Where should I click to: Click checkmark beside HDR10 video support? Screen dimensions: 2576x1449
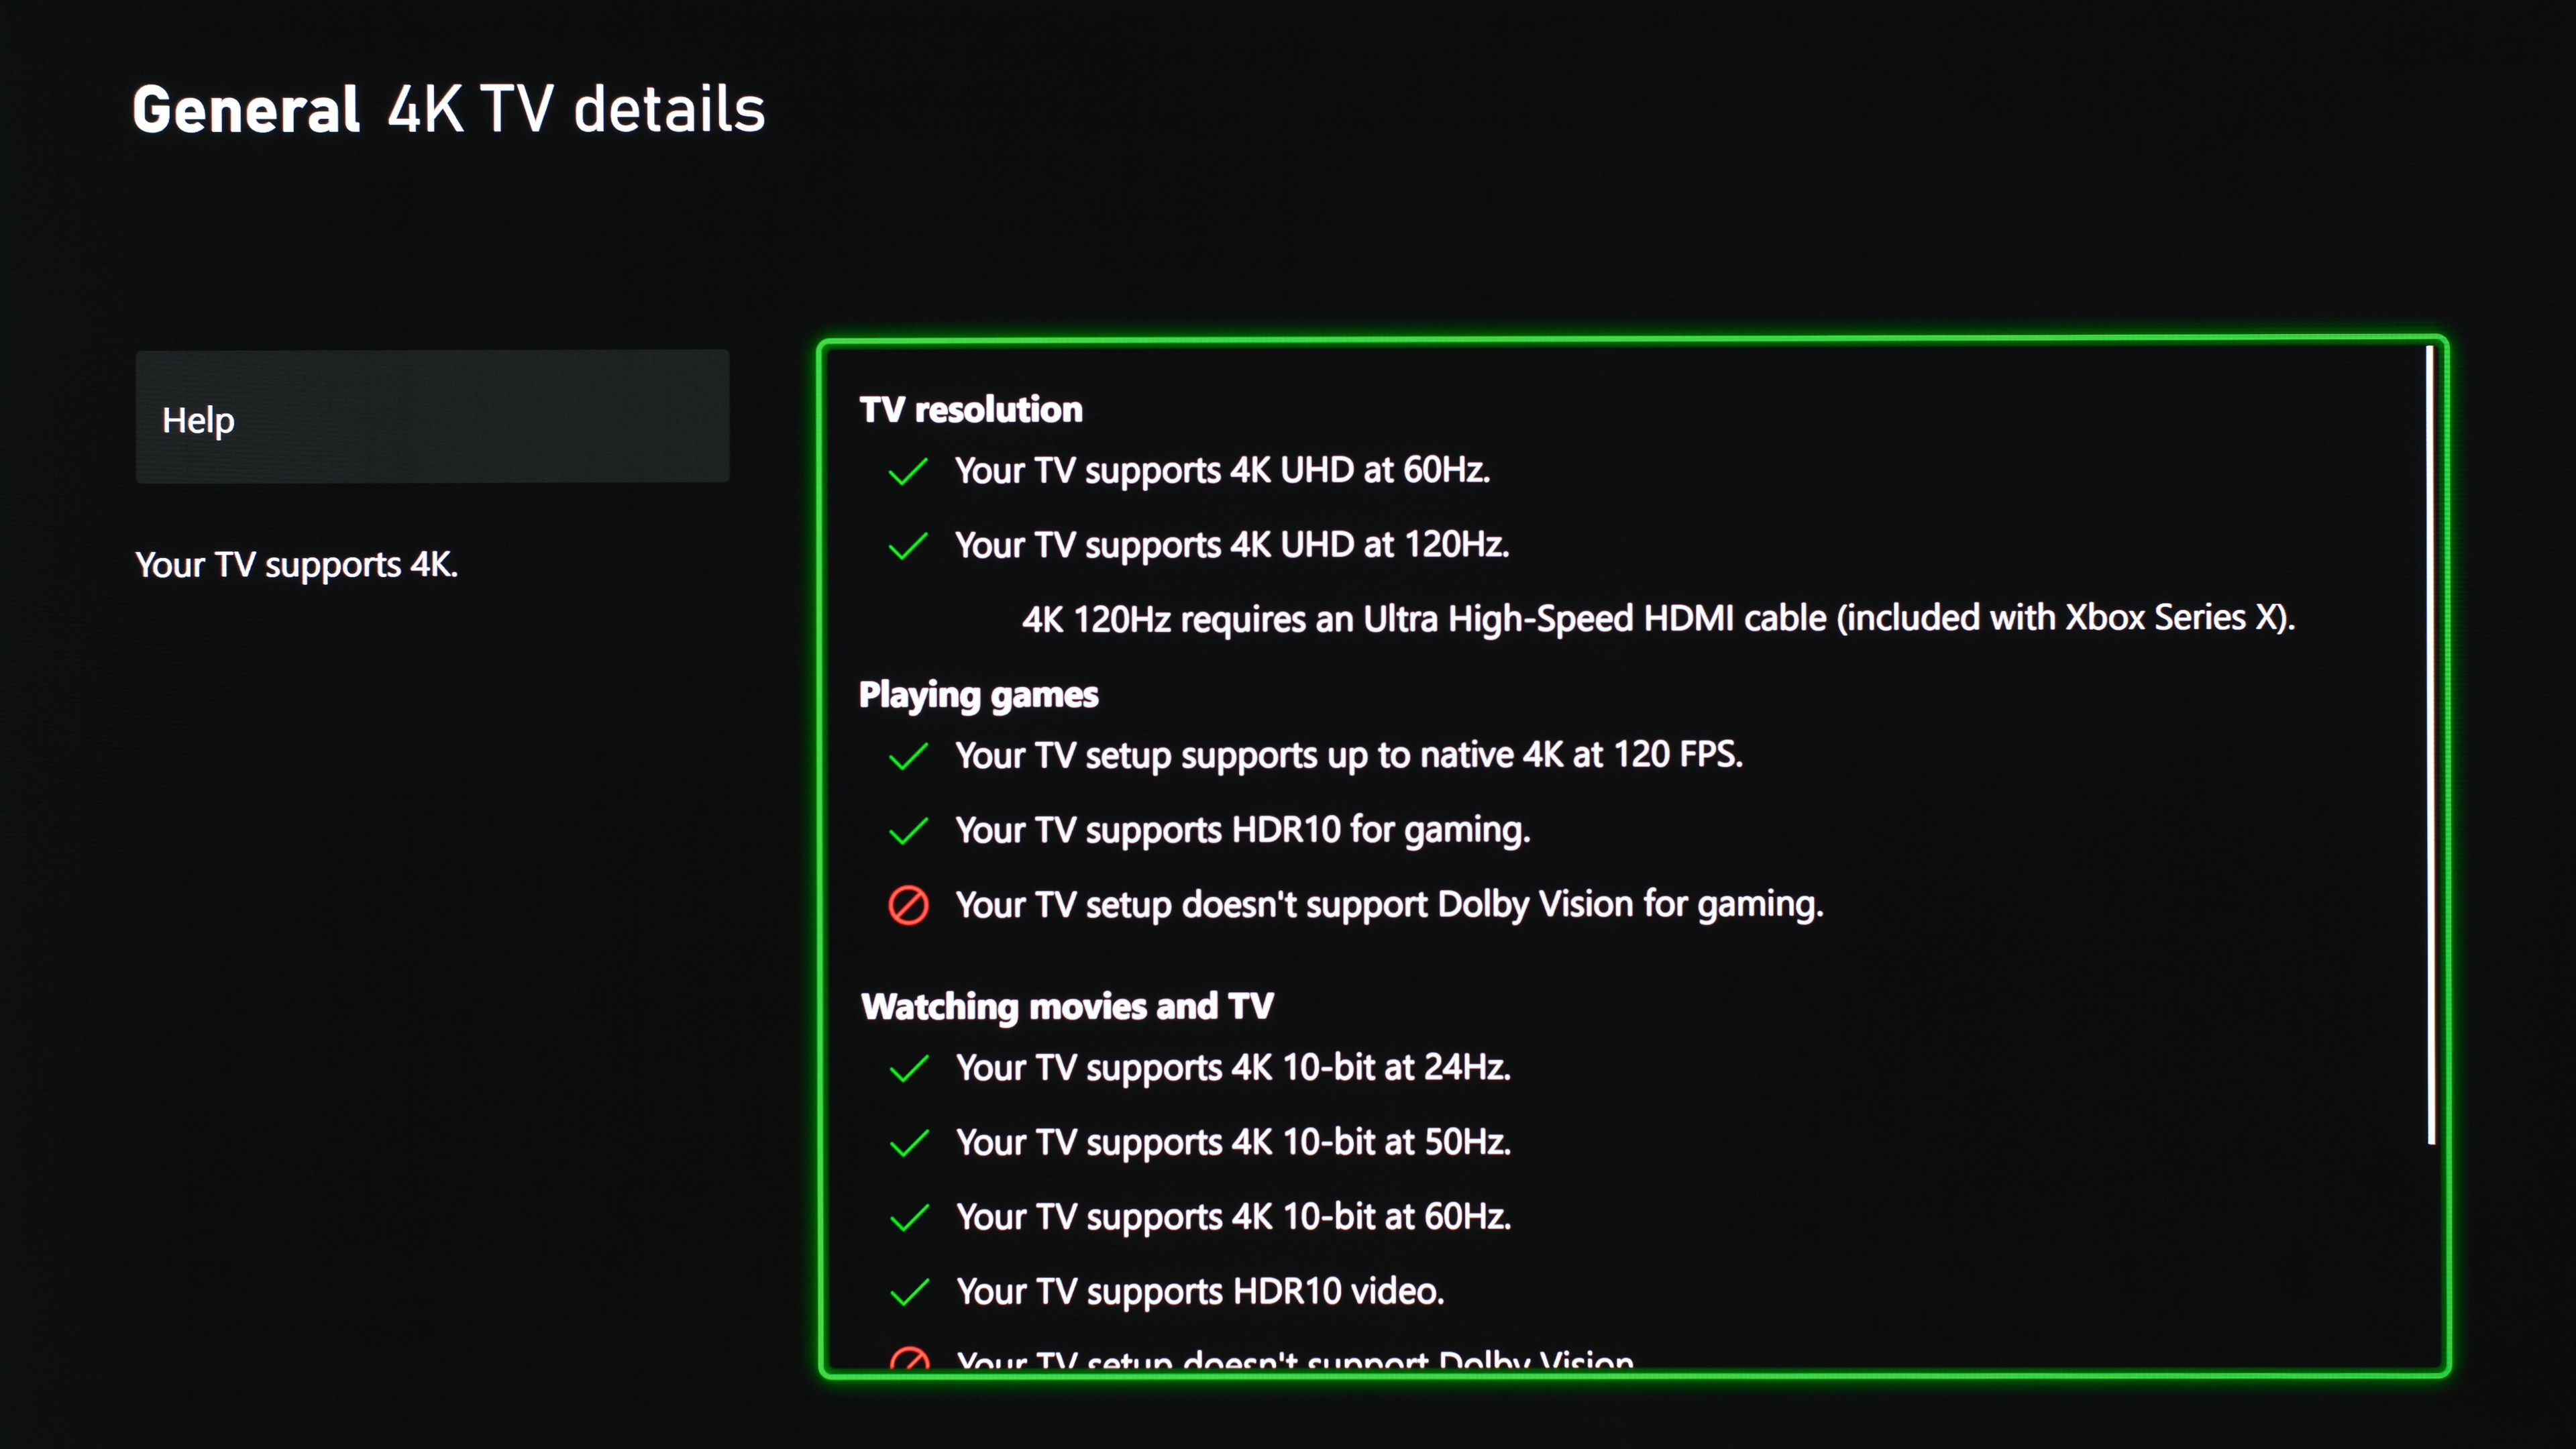tap(909, 1293)
